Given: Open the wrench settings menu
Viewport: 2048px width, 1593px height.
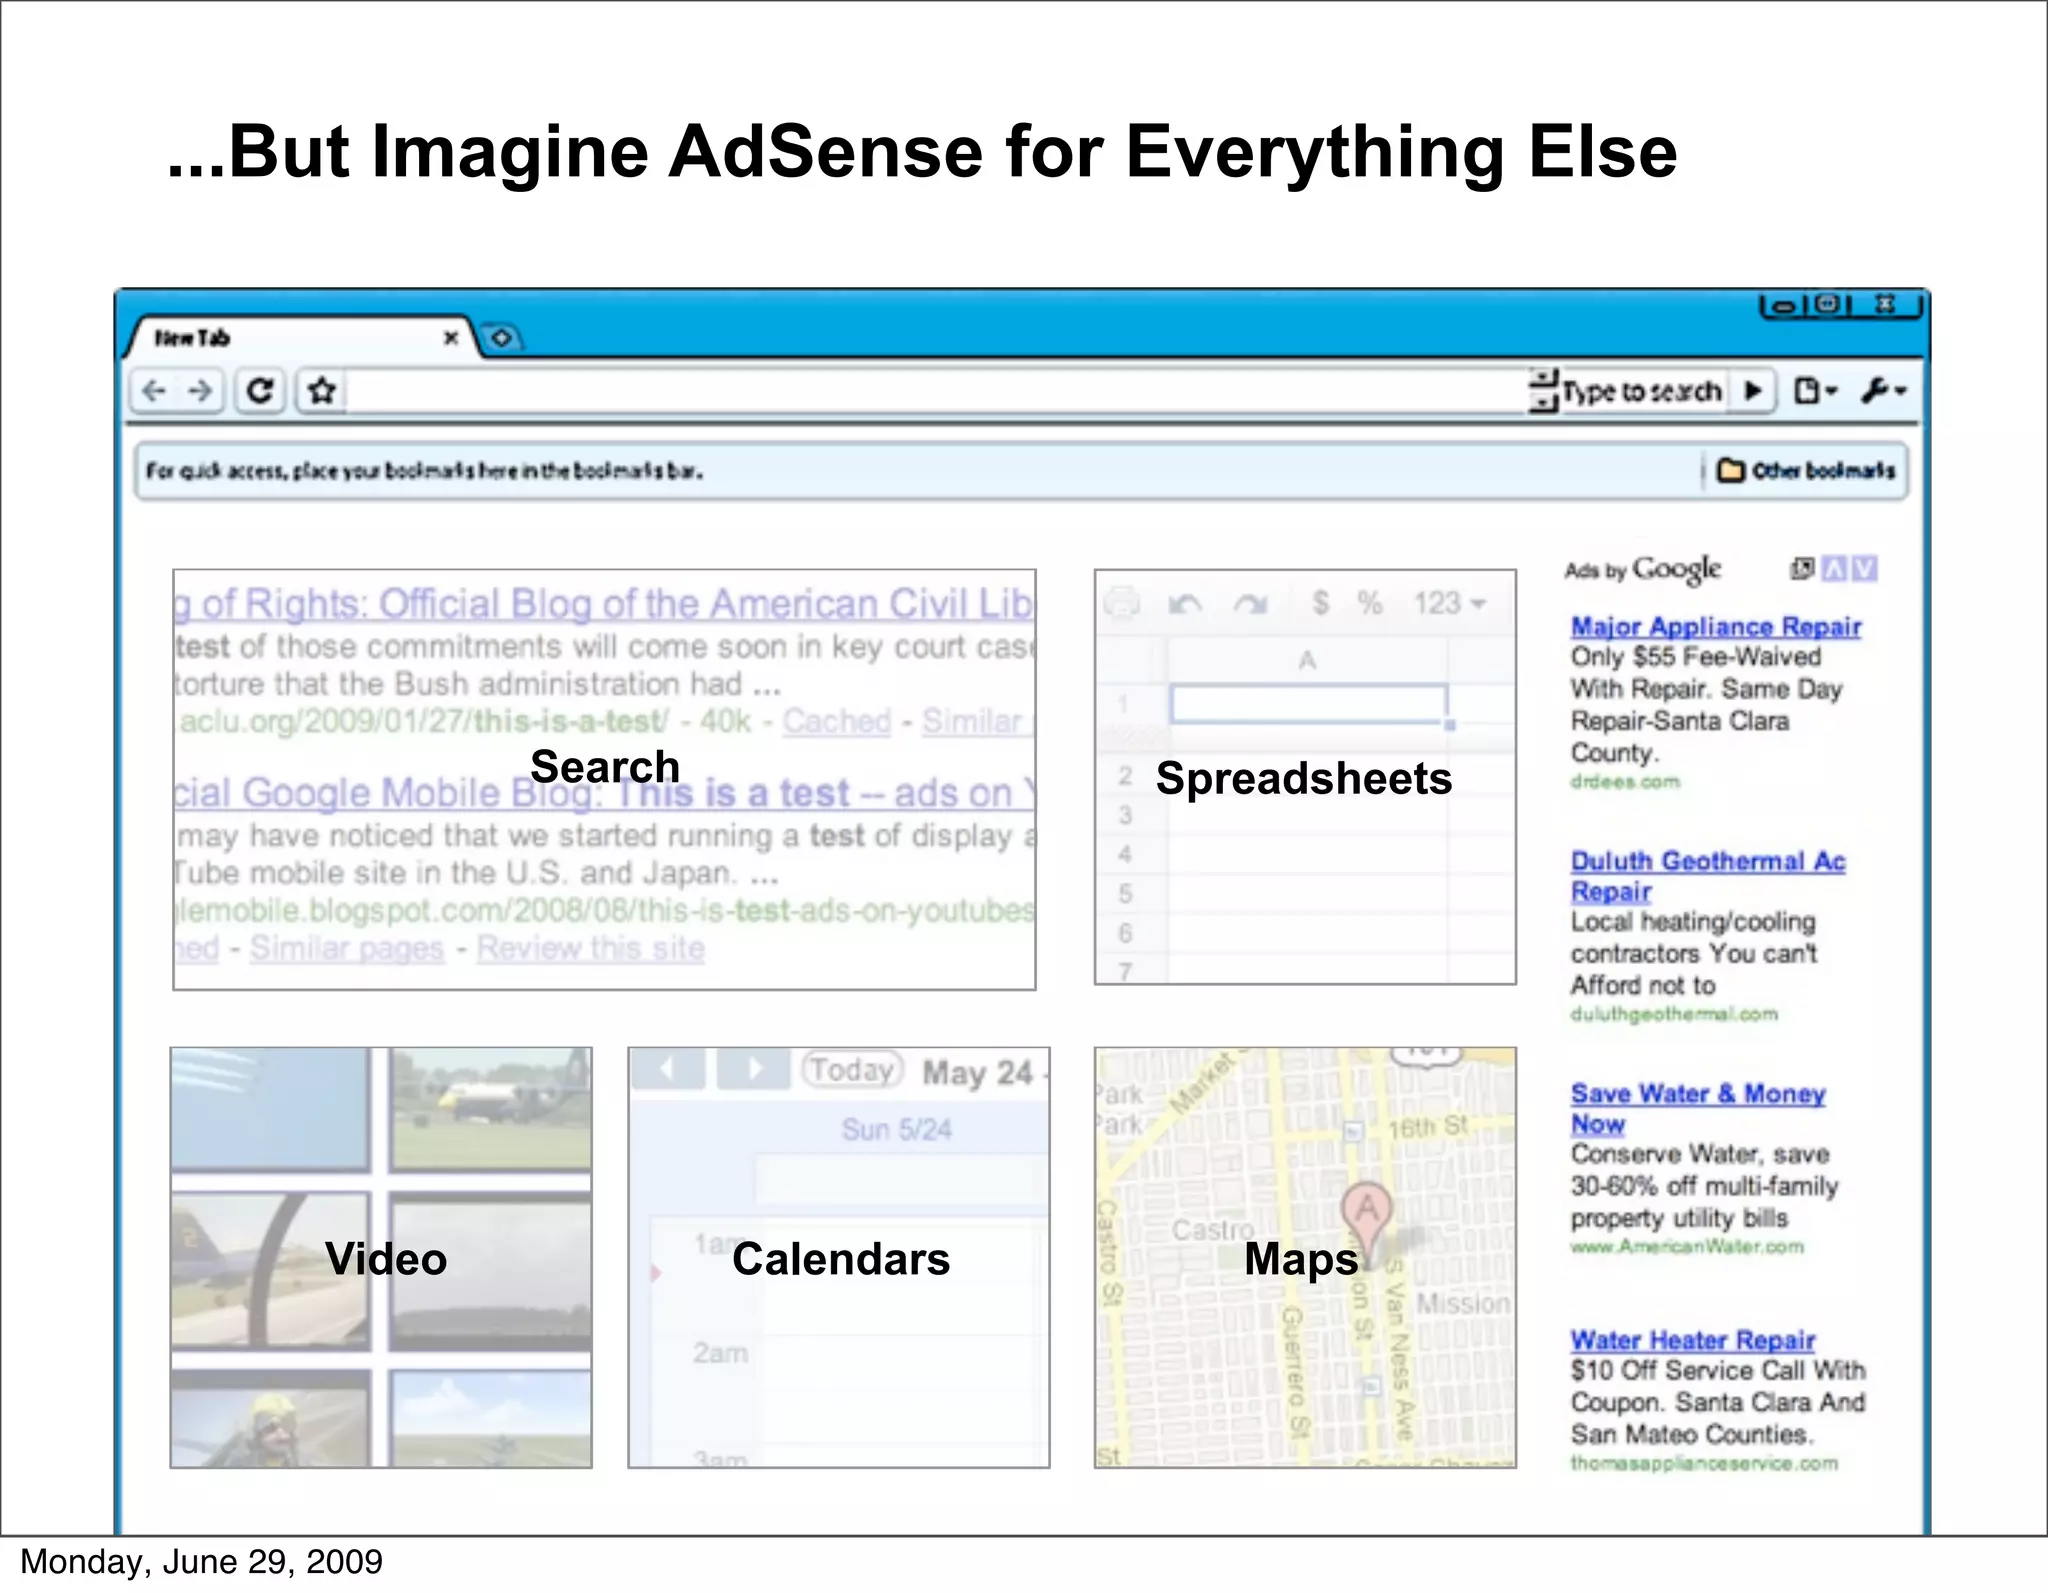Looking at the screenshot, I should 1885,390.
